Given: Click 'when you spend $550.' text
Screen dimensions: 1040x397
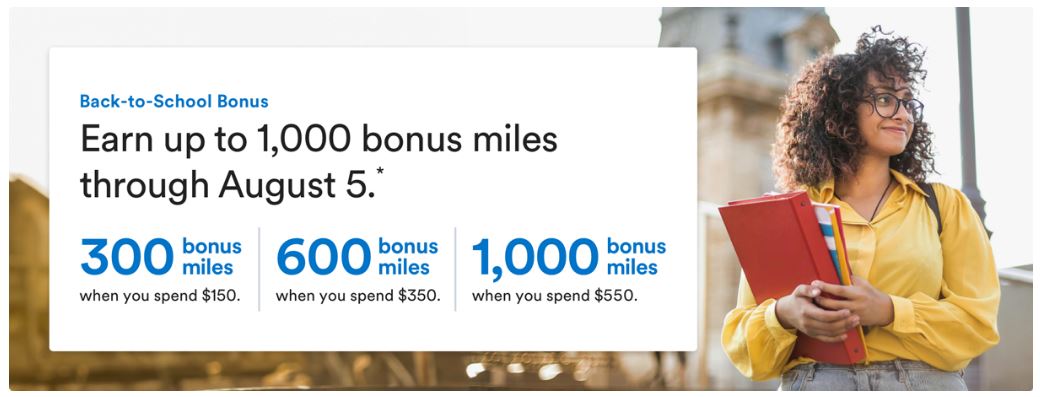Looking at the screenshot, I should [554, 296].
